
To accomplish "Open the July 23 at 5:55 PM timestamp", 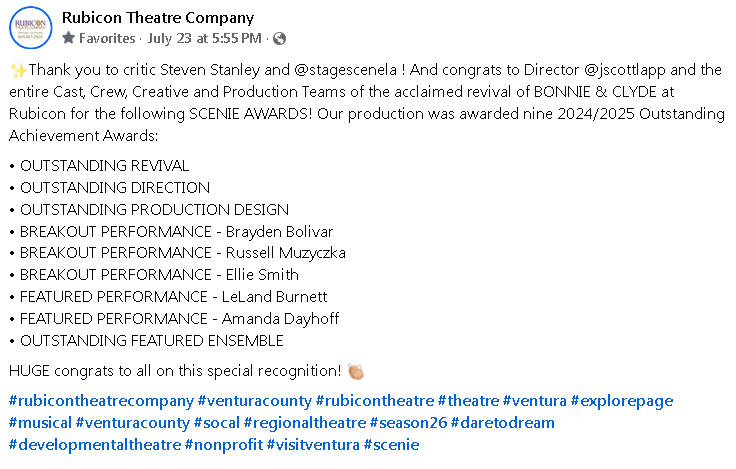I will [x=205, y=38].
